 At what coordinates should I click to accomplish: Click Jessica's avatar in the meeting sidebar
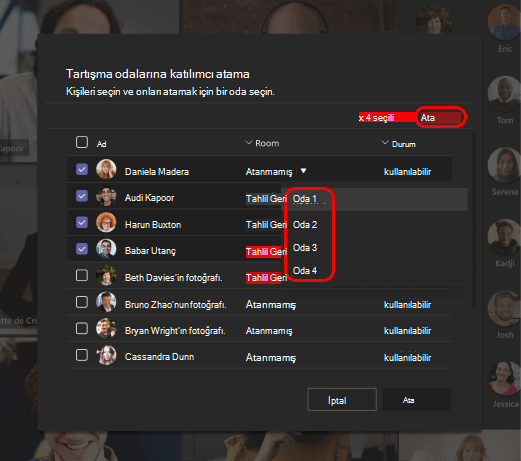coord(504,379)
